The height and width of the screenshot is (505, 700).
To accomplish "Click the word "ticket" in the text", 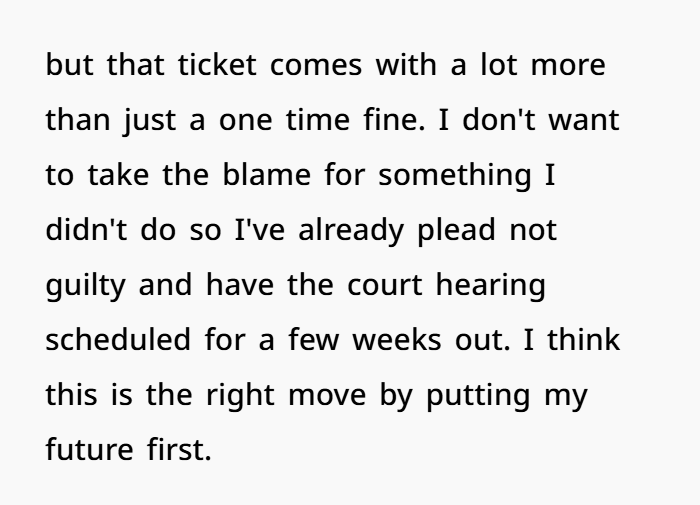I will point(217,65).
